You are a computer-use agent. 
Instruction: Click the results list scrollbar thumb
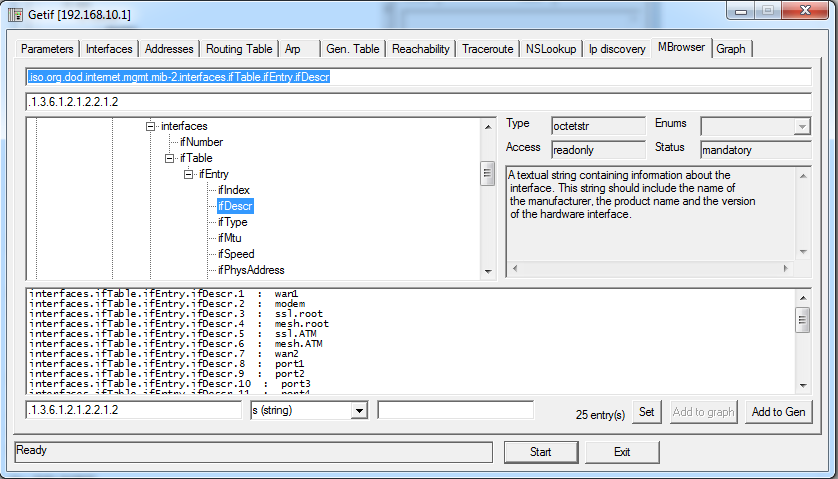[803, 320]
